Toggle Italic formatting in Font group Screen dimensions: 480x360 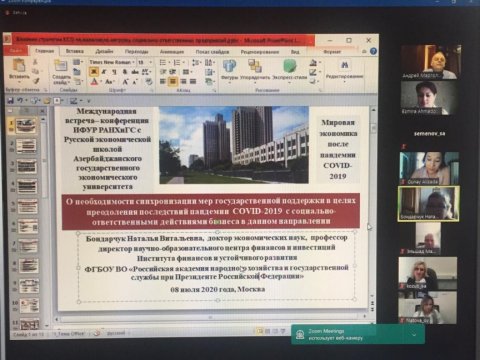pos(104,71)
